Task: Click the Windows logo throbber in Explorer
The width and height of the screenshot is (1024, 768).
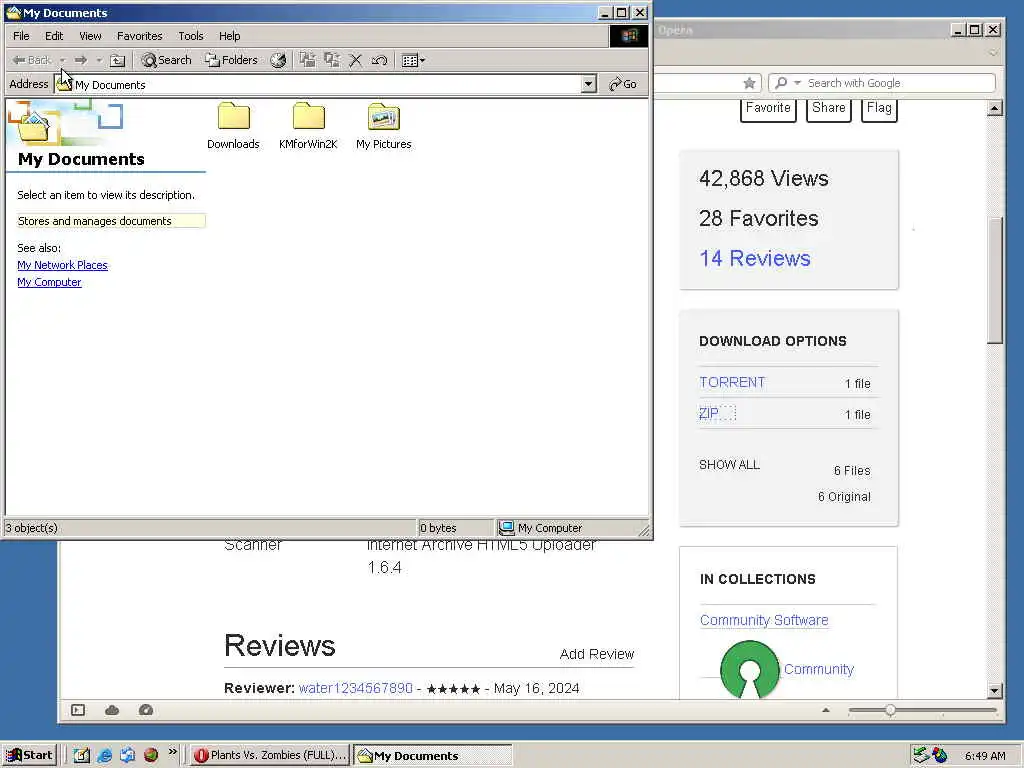Action: (629, 36)
